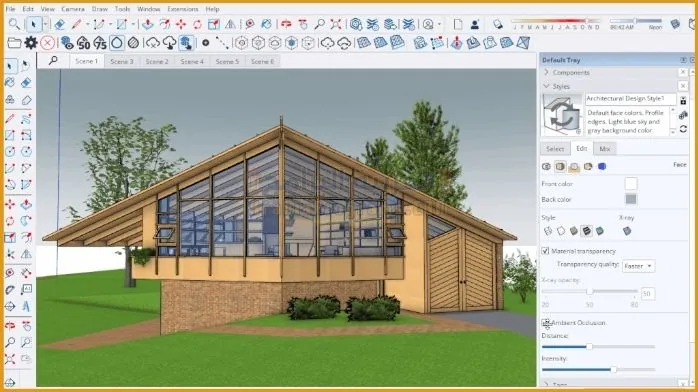Viewport: 698px width, 392px height.
Task: Switch to the Mix tab
Action: pos(605,149)
